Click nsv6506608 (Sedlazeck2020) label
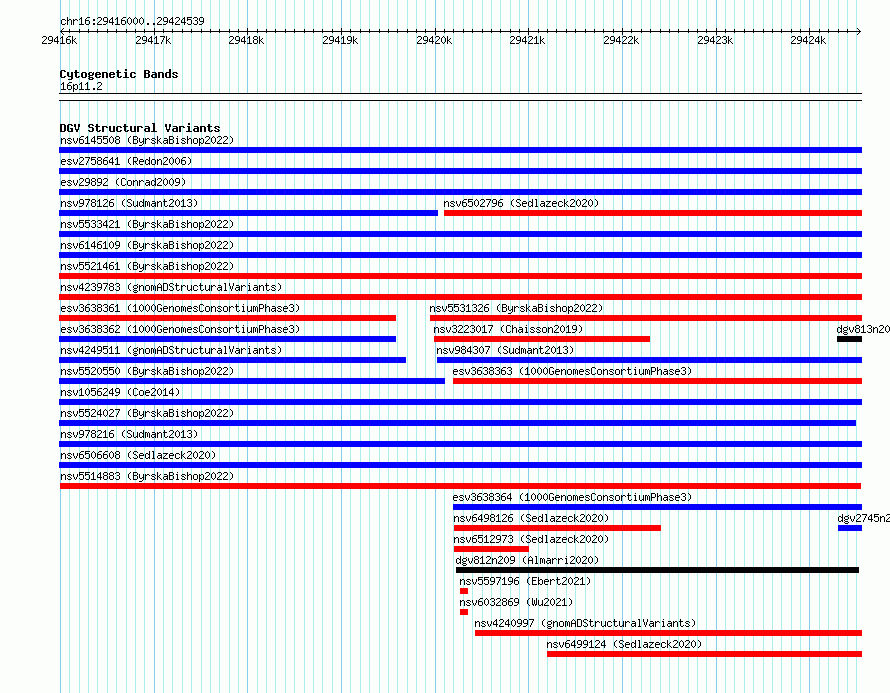The image size is (890, 693). pos(138,455)
